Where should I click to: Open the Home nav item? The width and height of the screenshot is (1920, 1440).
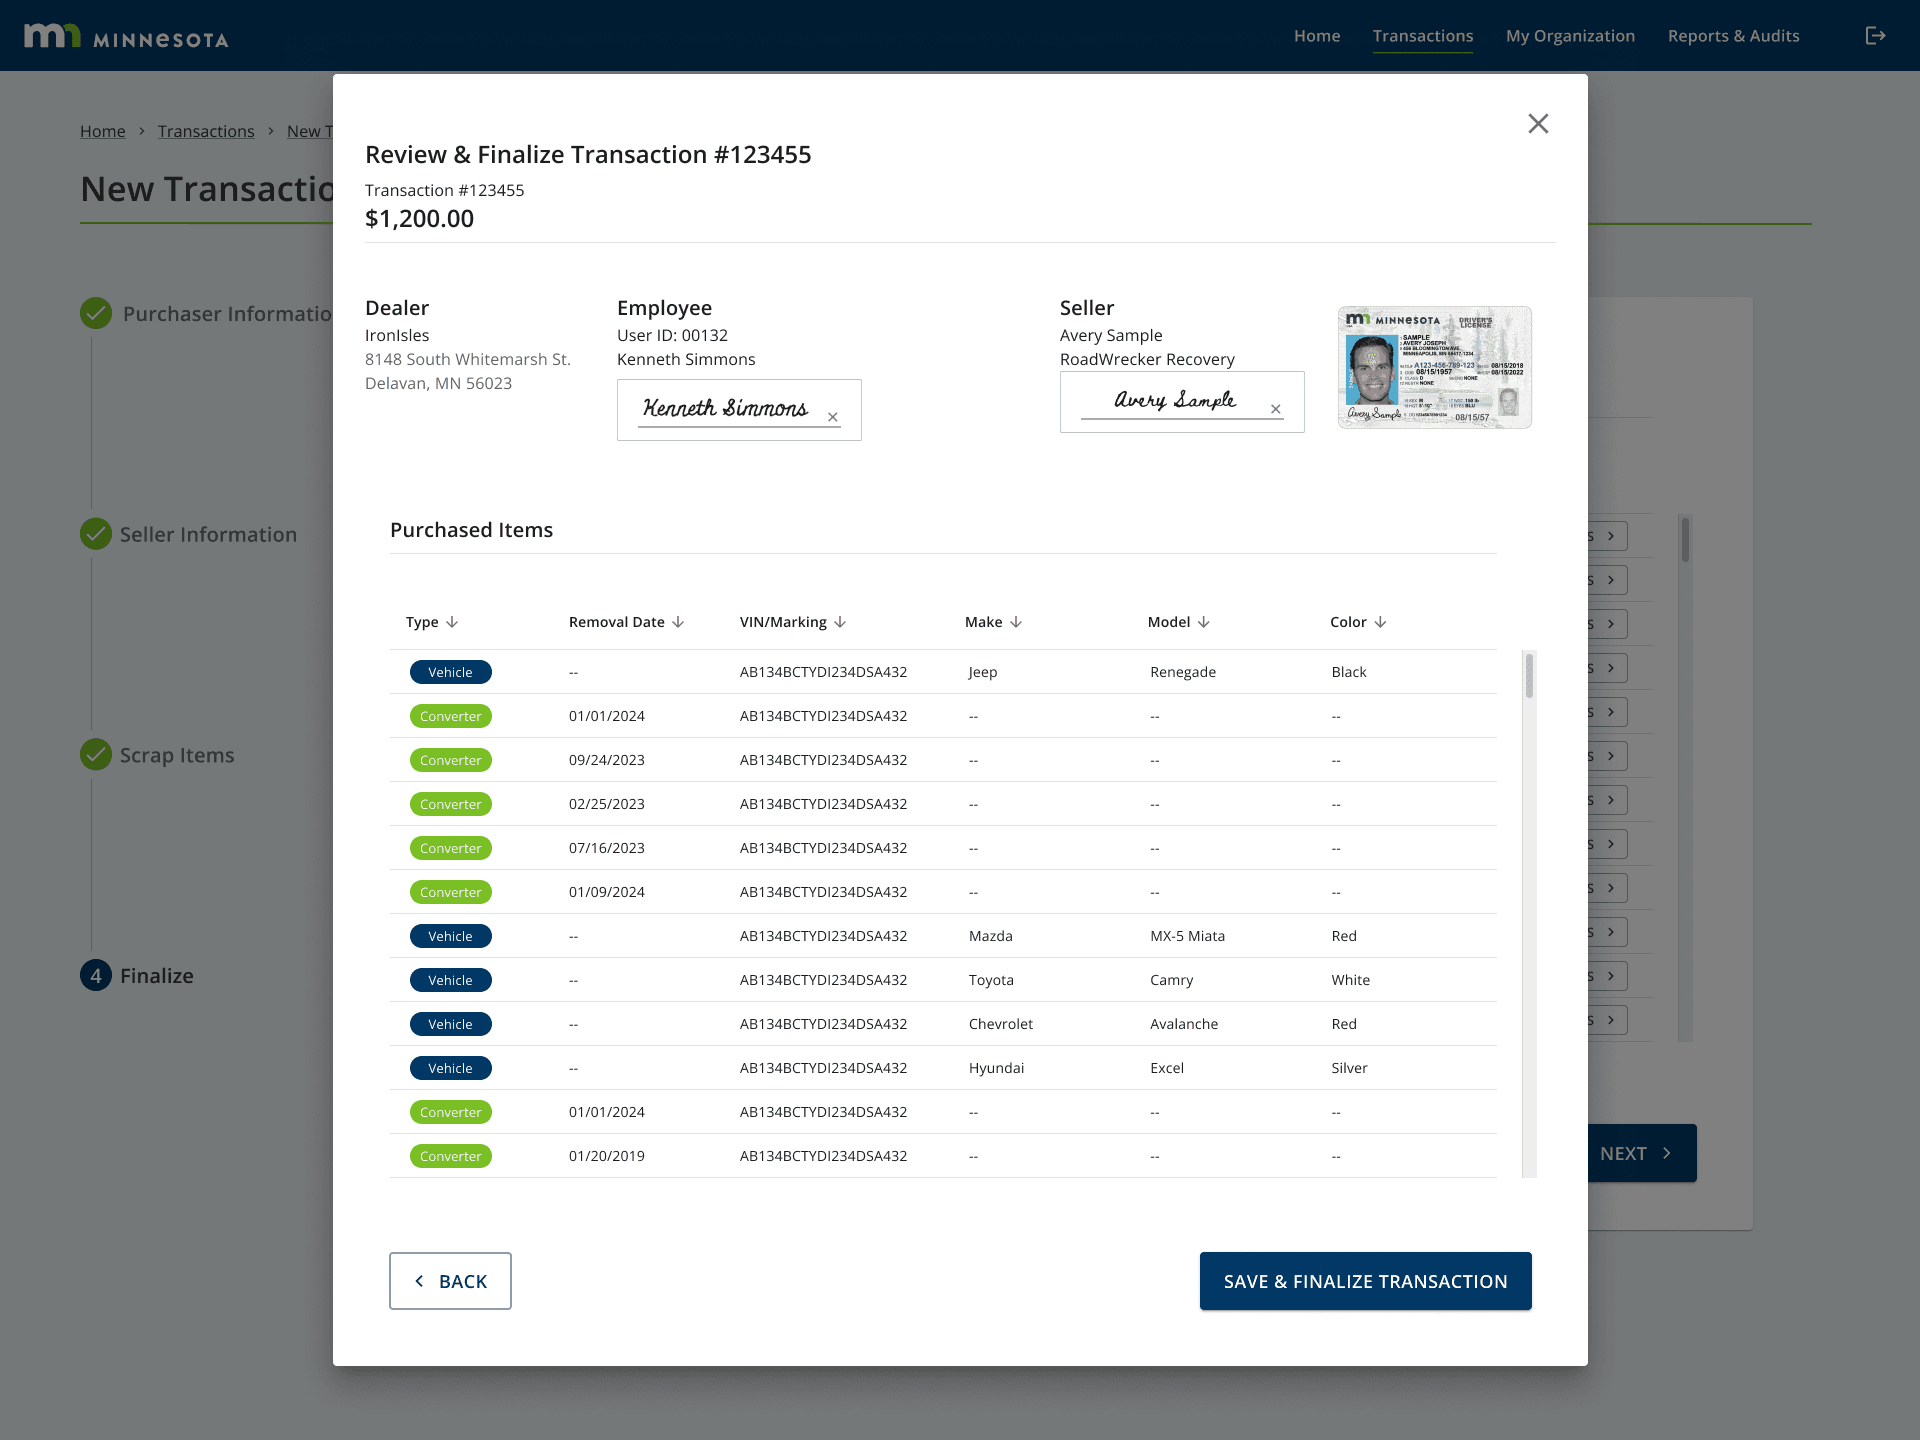(x=1317, y=36)
